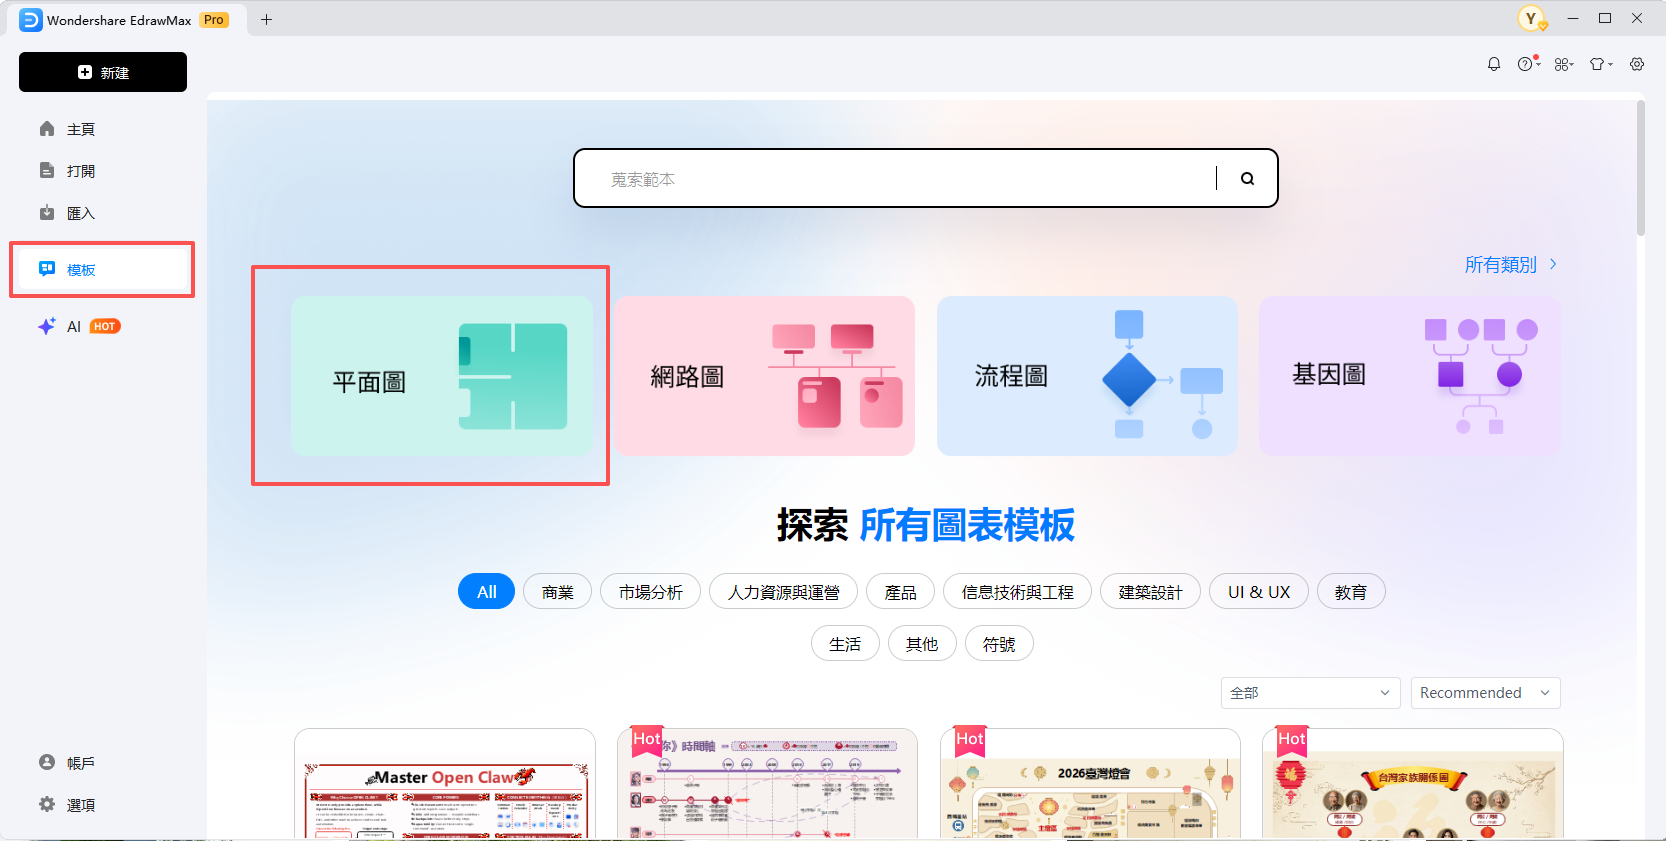Open the 選項 options gear item
Image resolution: width=1666 pixels, height=841 pixels.
coord(103,804)
